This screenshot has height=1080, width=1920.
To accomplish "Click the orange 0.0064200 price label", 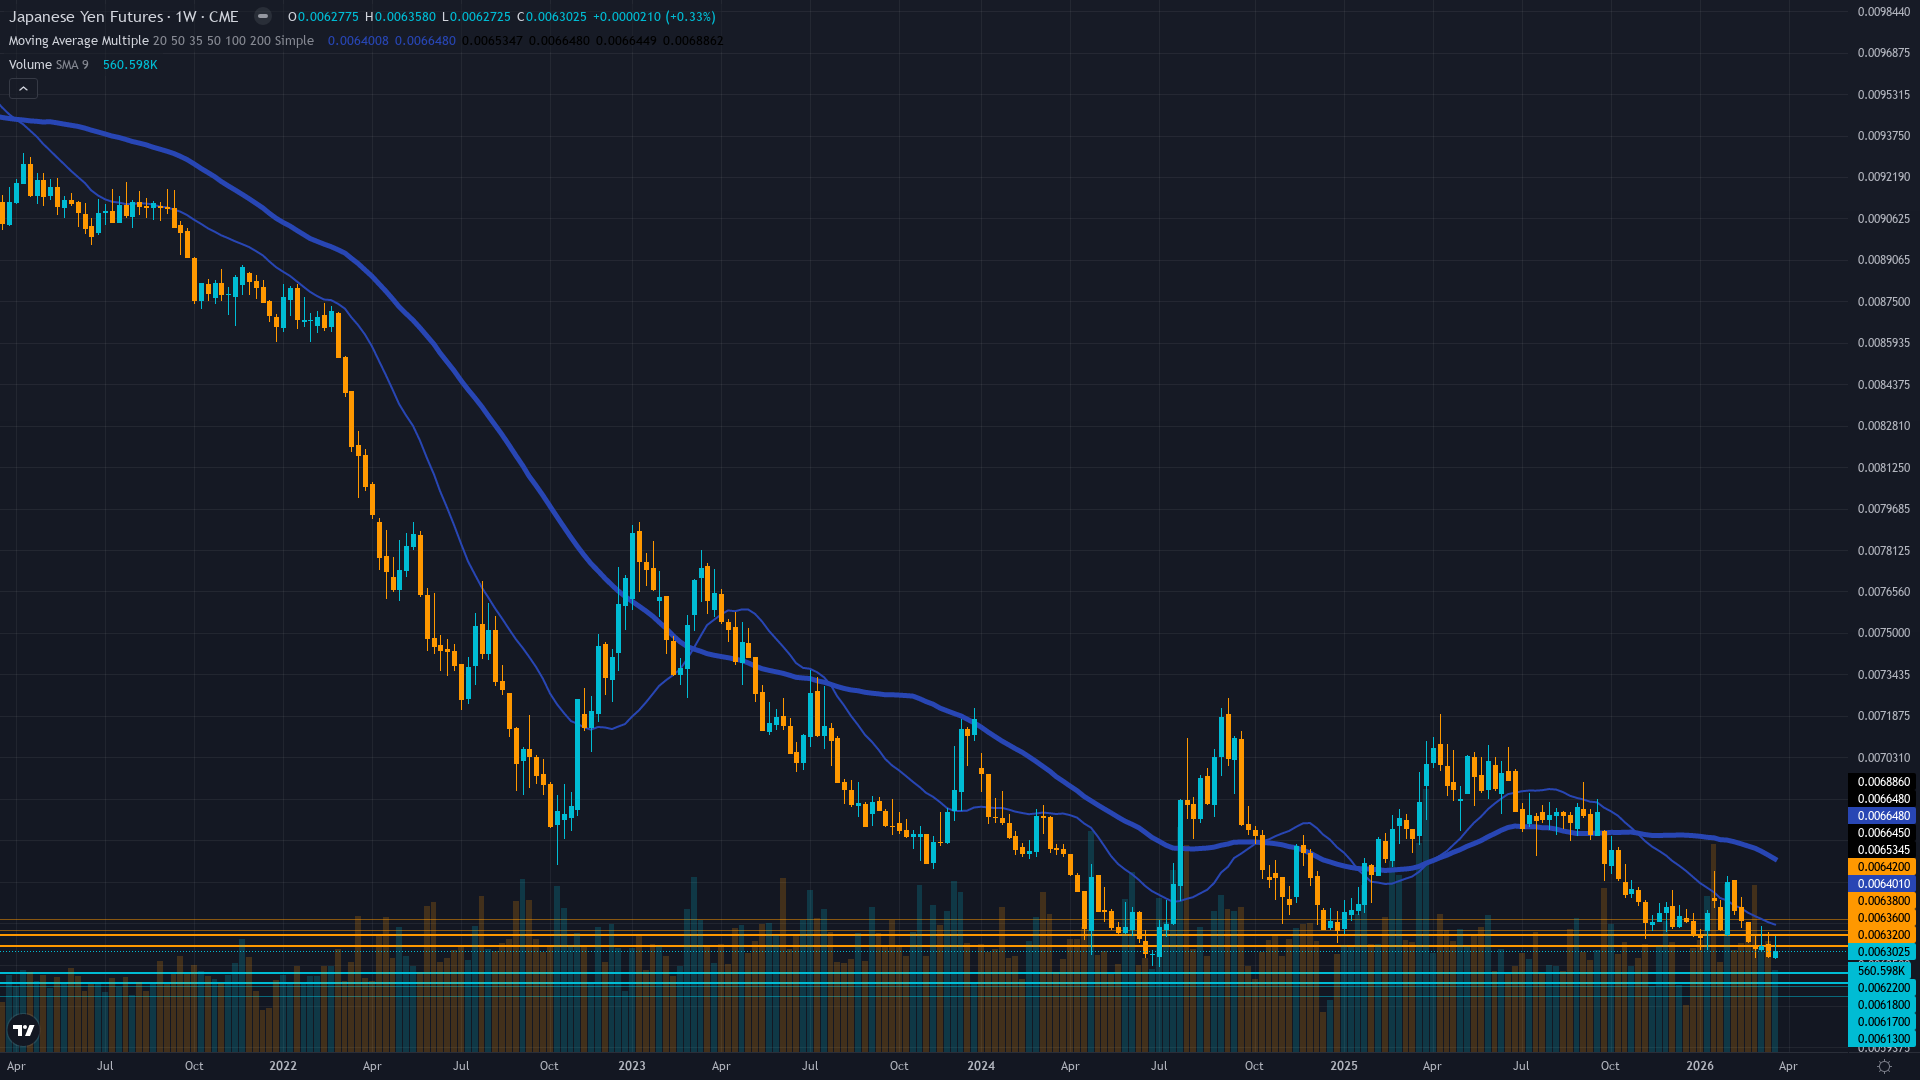I will 1883,867.
